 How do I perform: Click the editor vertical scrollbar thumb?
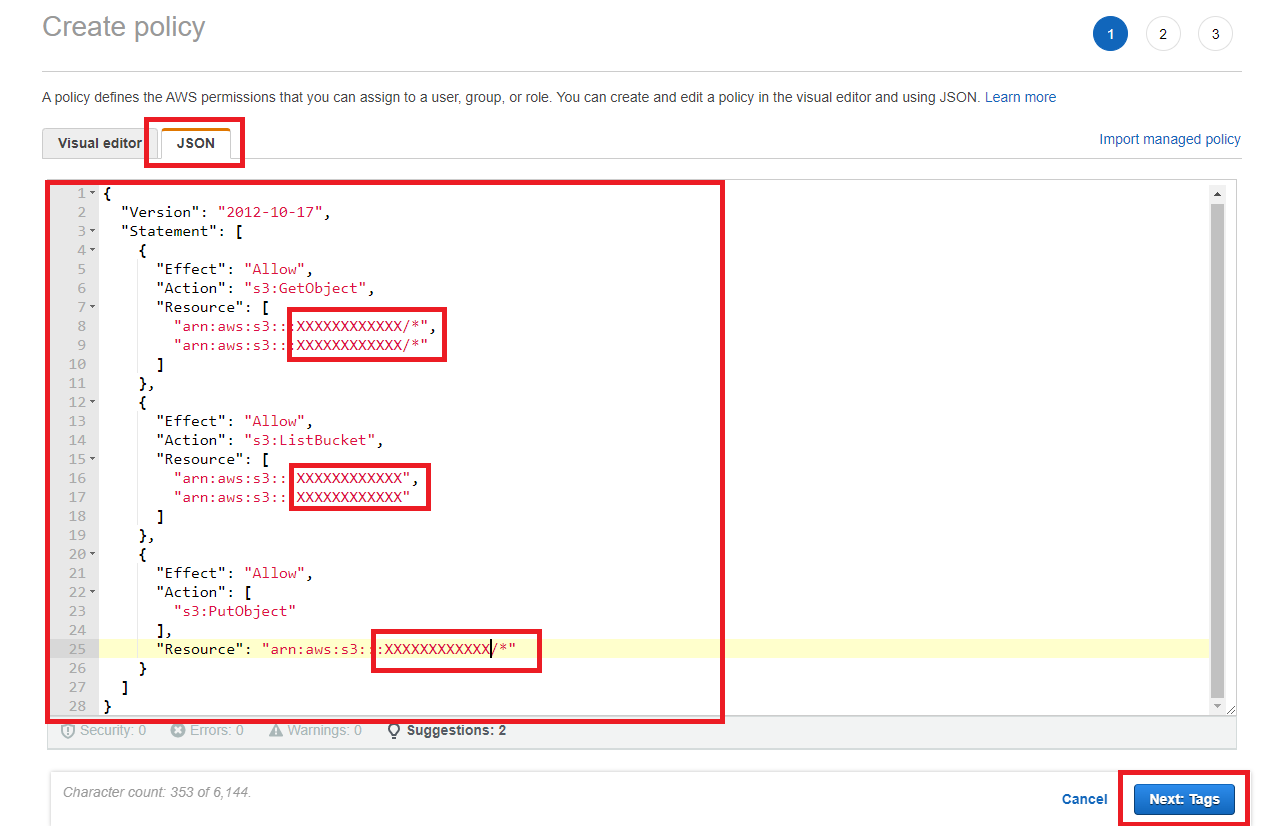click(1216, 450)
